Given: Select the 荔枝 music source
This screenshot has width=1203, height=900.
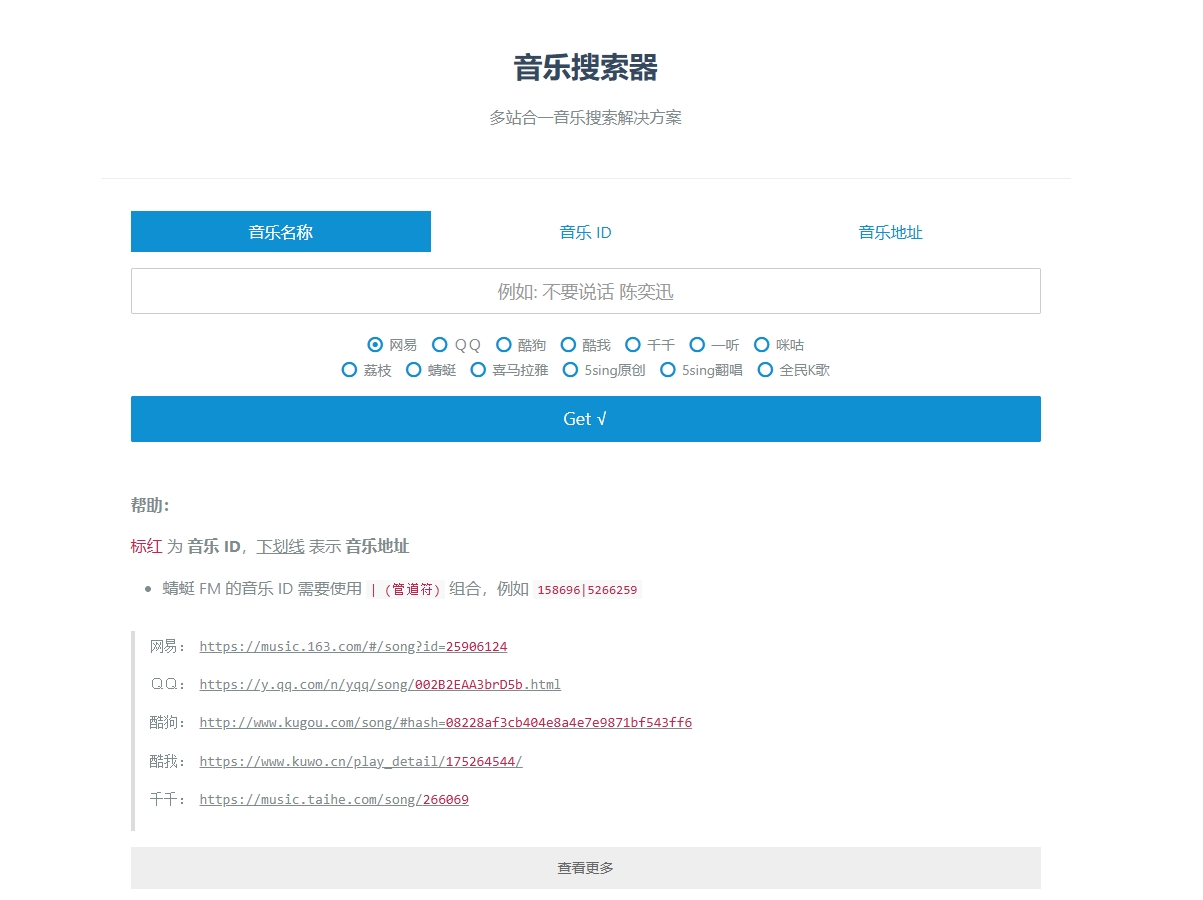Looking at the screenshot, I should point(349,369).
